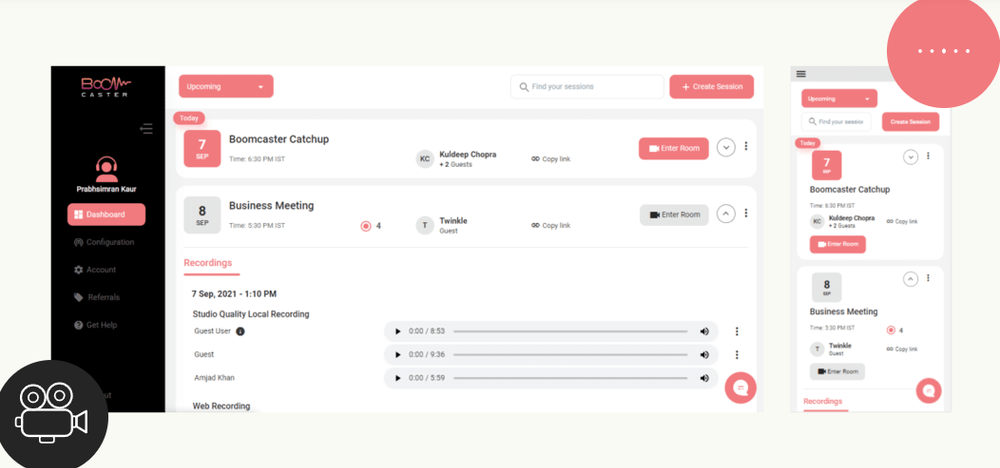Click the Guest User recording progress bar
The width and height of the screenshot is (1000, 468).
point(570,332)
